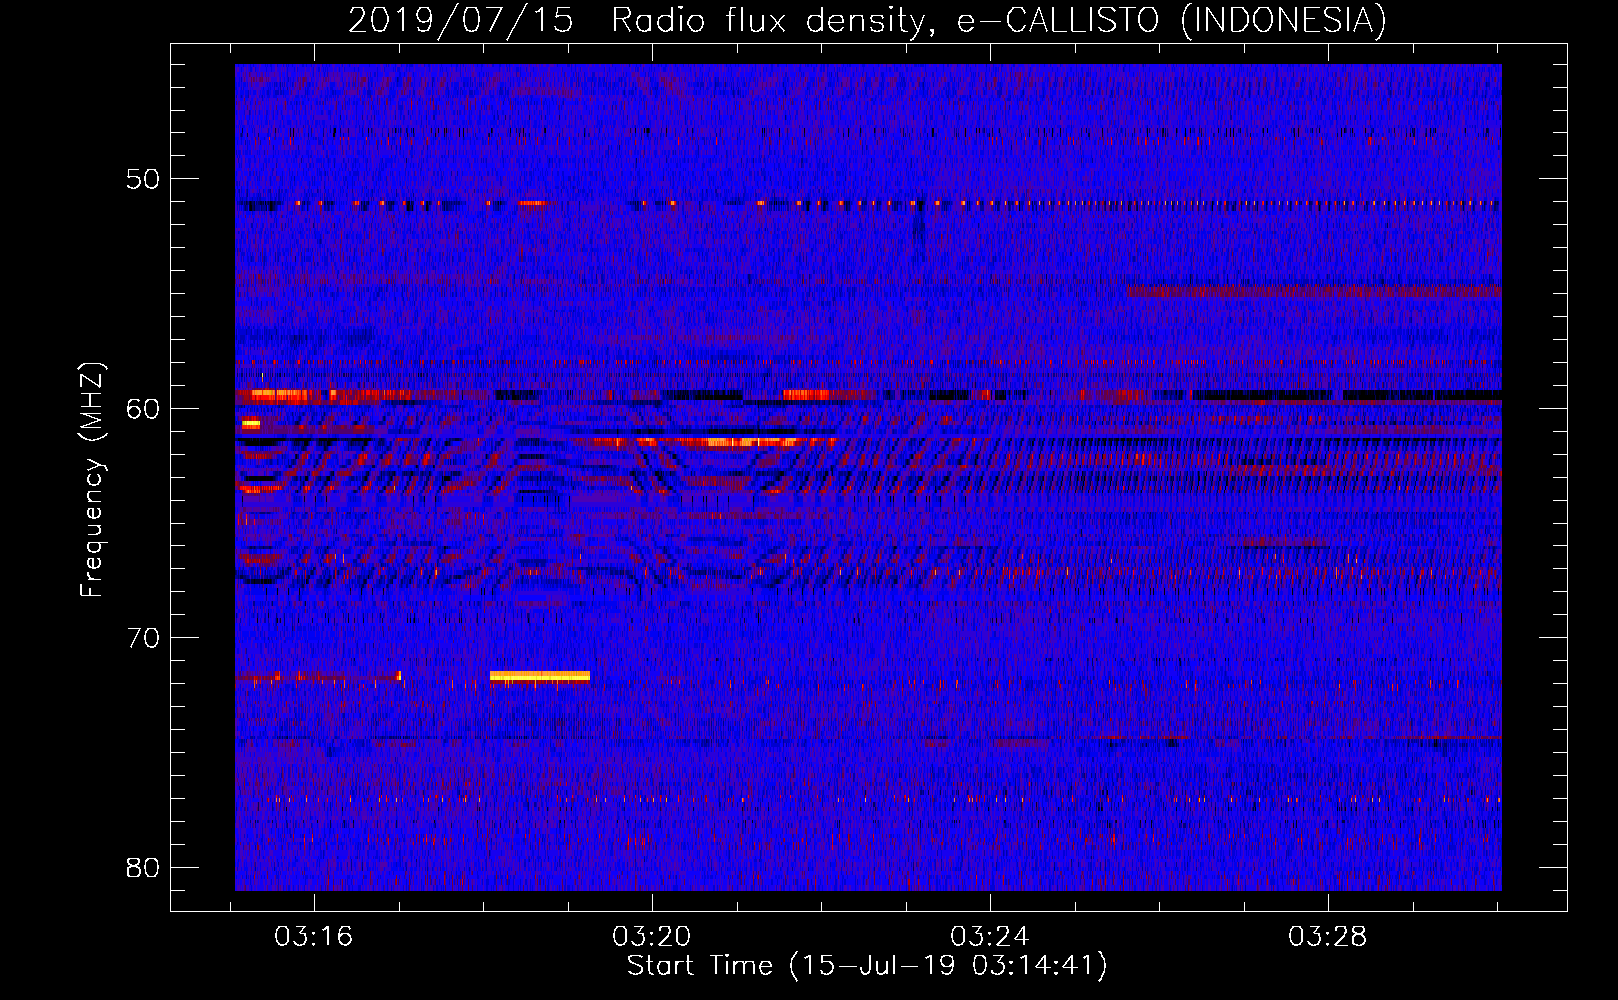Click the bright yellow burst near 72 MHz

(x=540, y=677)
